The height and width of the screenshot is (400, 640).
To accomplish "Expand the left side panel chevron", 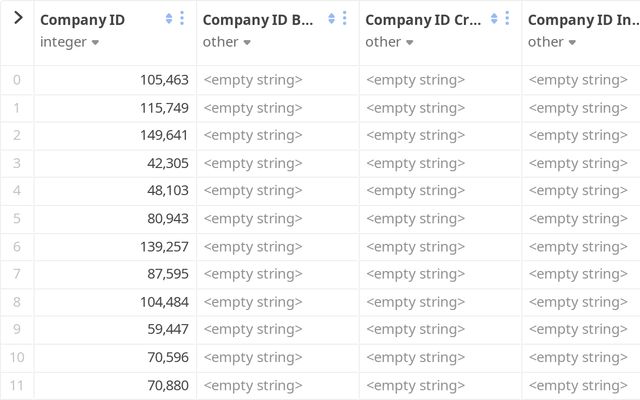I will [17, 18].
